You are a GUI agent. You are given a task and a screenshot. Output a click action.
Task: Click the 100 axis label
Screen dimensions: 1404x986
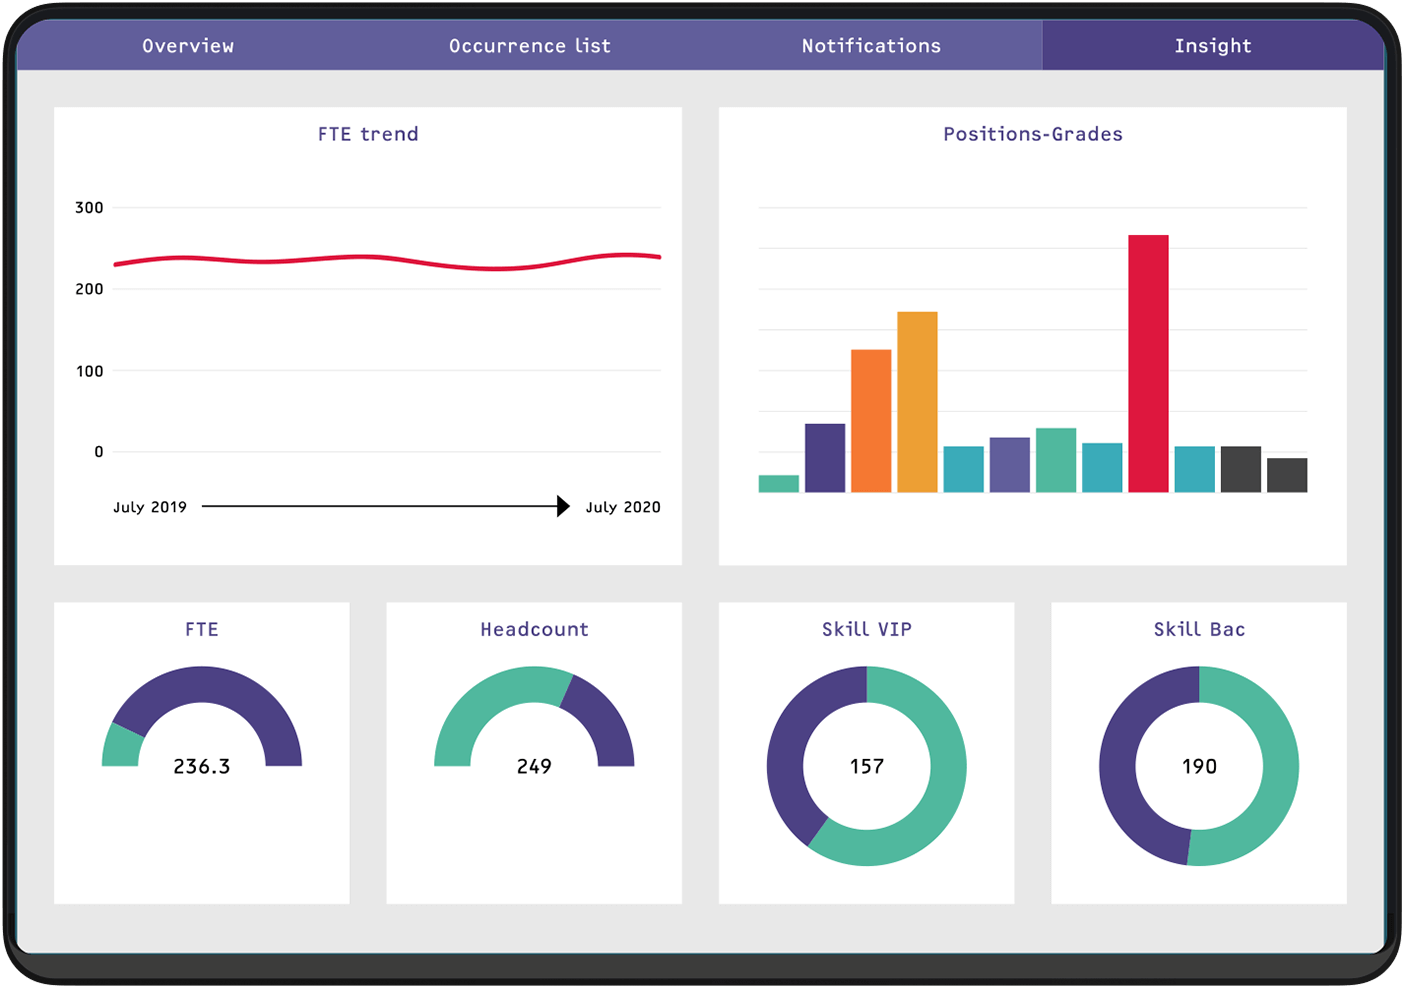89,371
